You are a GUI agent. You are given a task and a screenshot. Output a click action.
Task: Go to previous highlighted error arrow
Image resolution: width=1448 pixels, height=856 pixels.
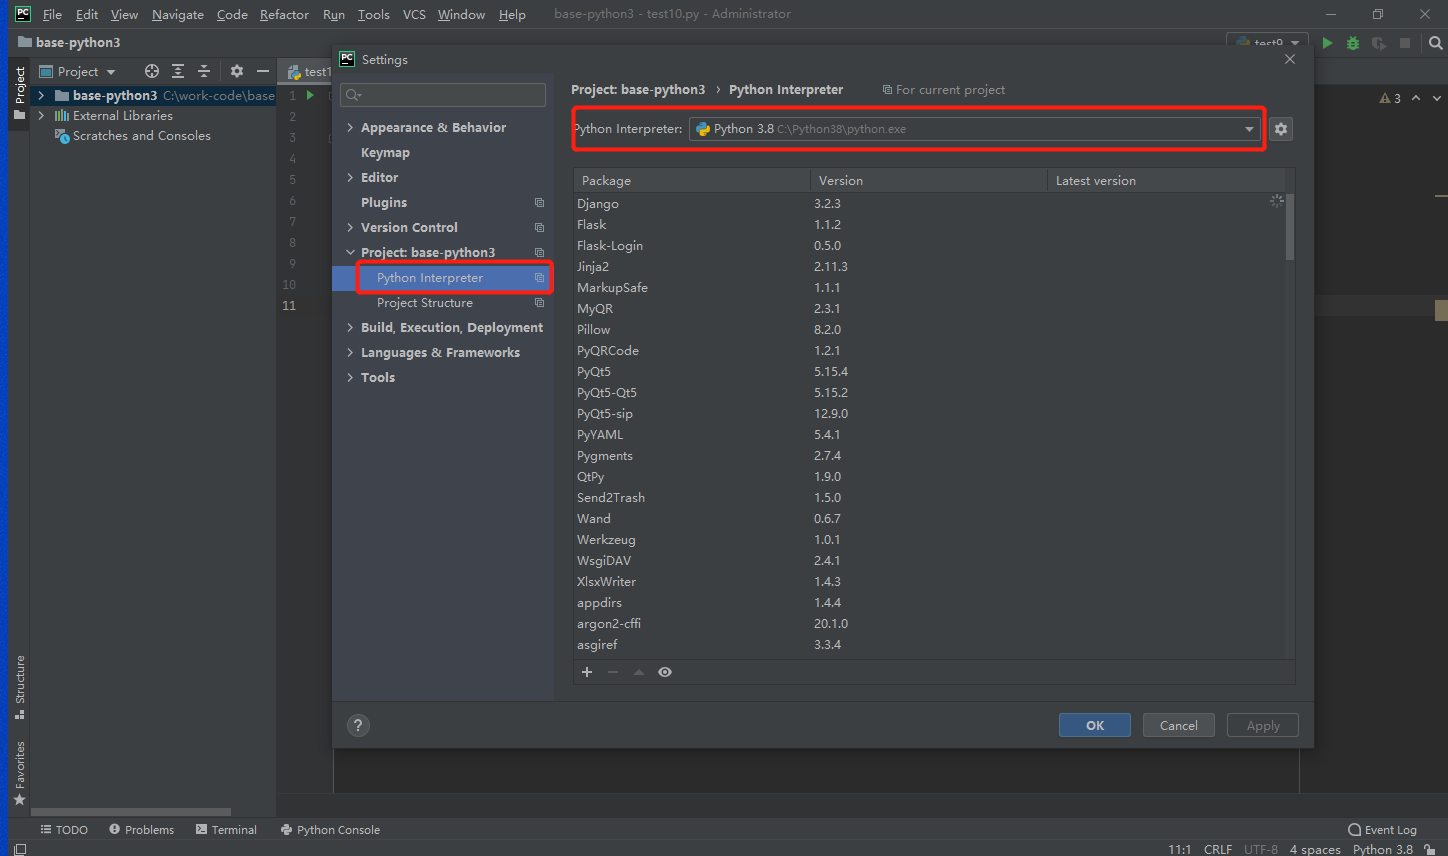1416,98
